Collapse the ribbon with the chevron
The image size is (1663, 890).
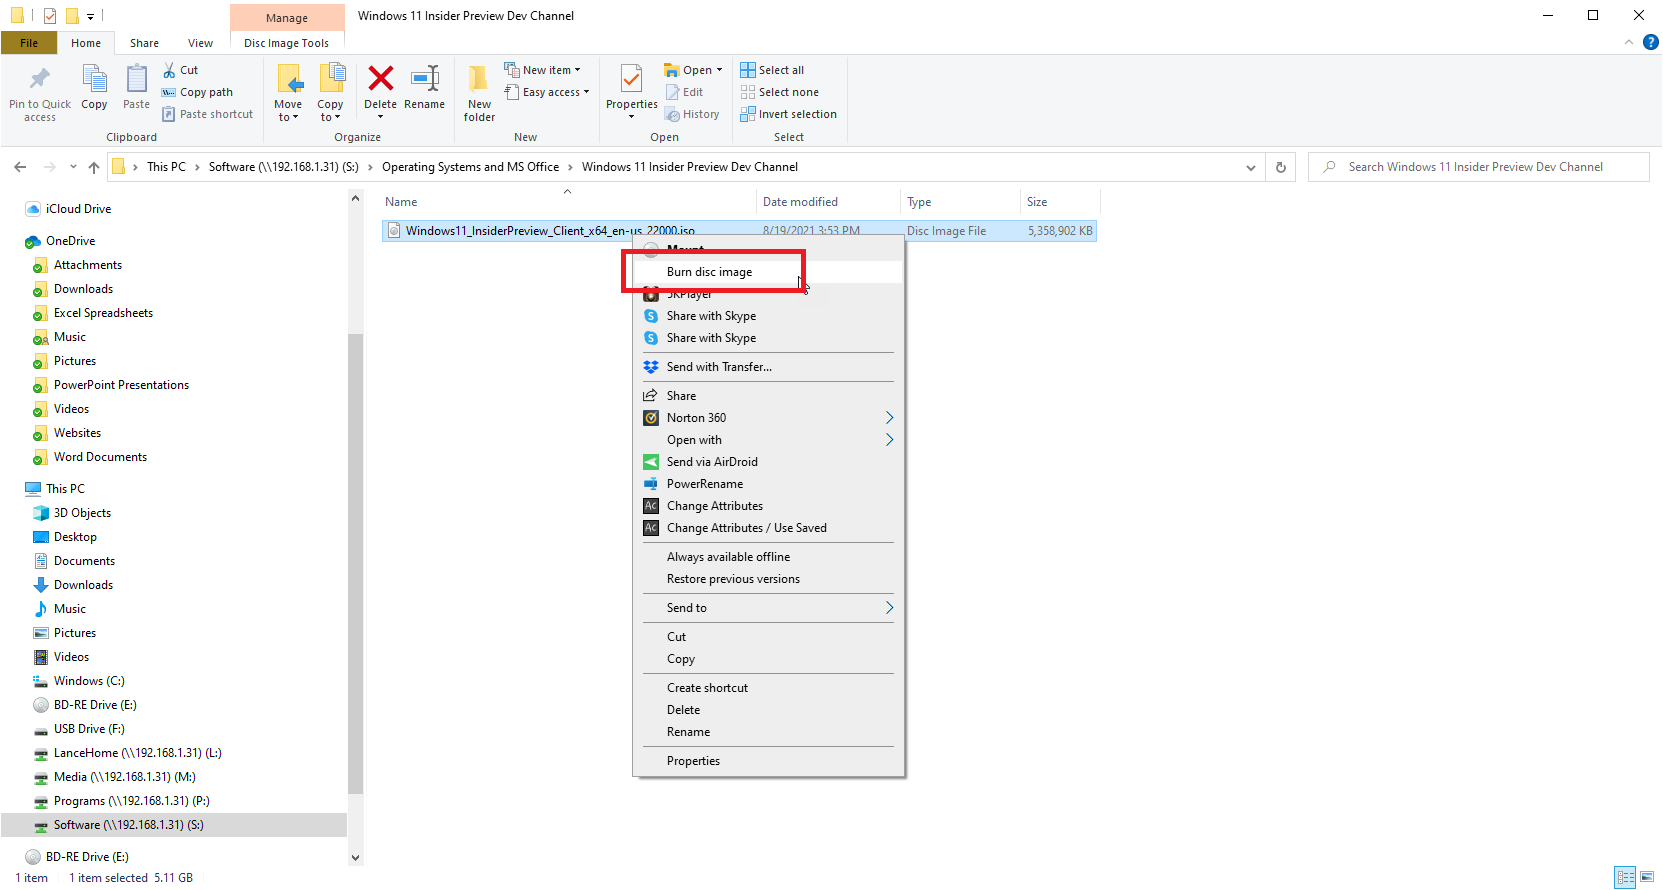click(1629, 42)
